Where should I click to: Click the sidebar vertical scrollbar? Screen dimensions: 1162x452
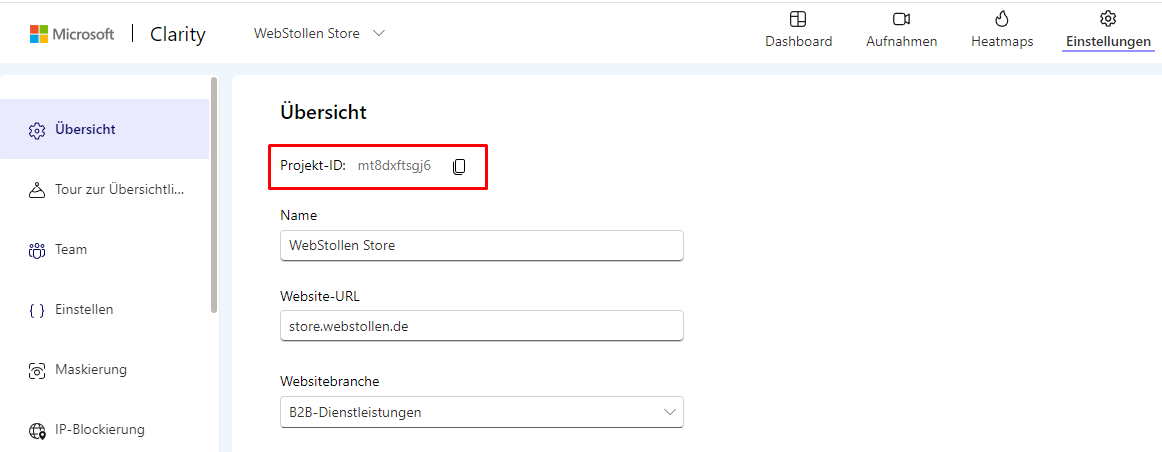[x=214, y=194]
